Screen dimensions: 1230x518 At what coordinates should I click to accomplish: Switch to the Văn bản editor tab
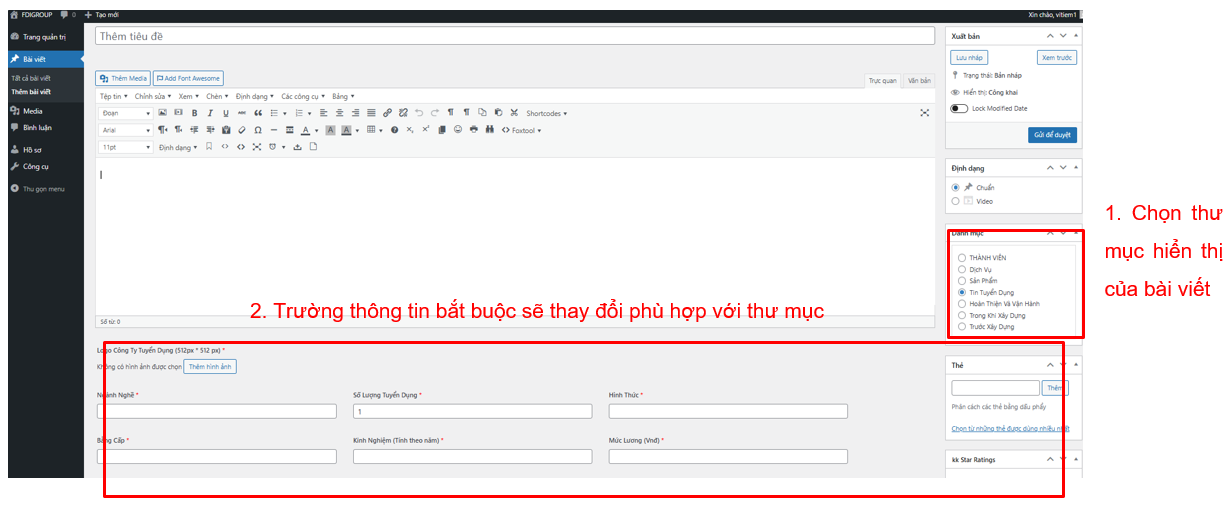pyautogui.click(x=919, y=80)
